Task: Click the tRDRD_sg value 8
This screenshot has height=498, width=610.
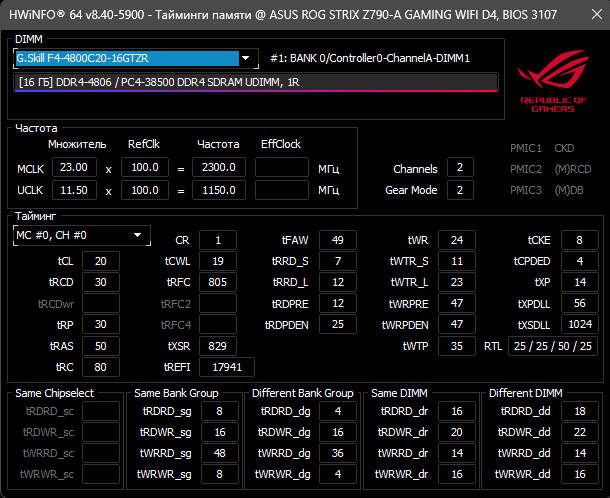Action: (x=220, y=411)
